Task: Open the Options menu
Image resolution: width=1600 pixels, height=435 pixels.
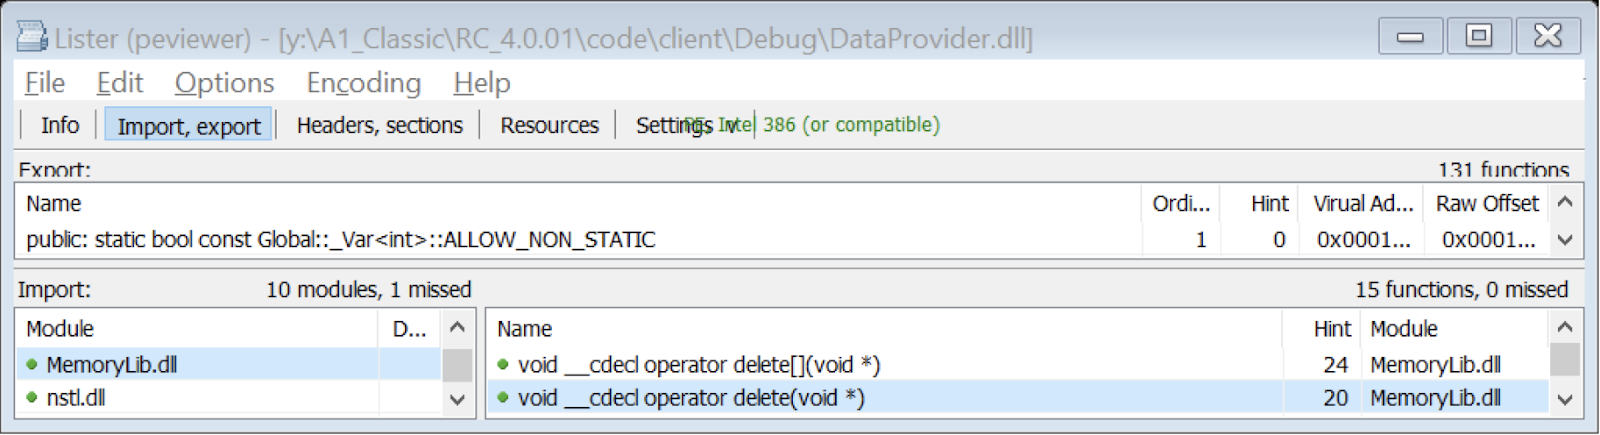Action: point(224,83)
